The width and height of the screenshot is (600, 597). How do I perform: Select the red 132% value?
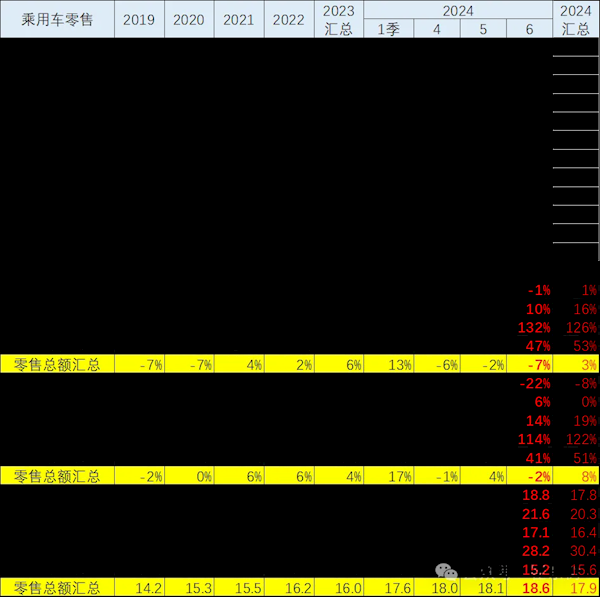pyautogui.click(x=534, y=328)
